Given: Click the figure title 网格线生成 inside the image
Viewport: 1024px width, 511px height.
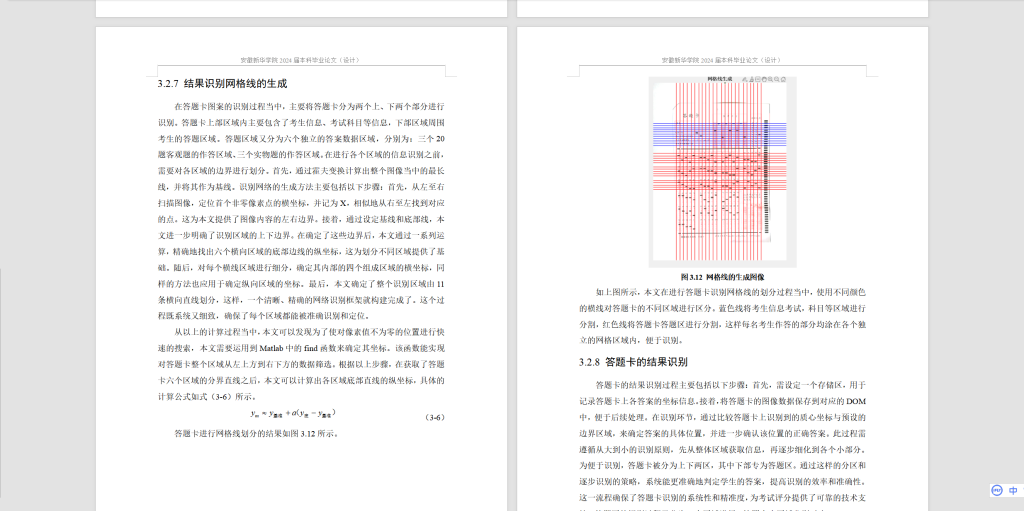Looking at the screenshot, I should click(x=720, y=79).
